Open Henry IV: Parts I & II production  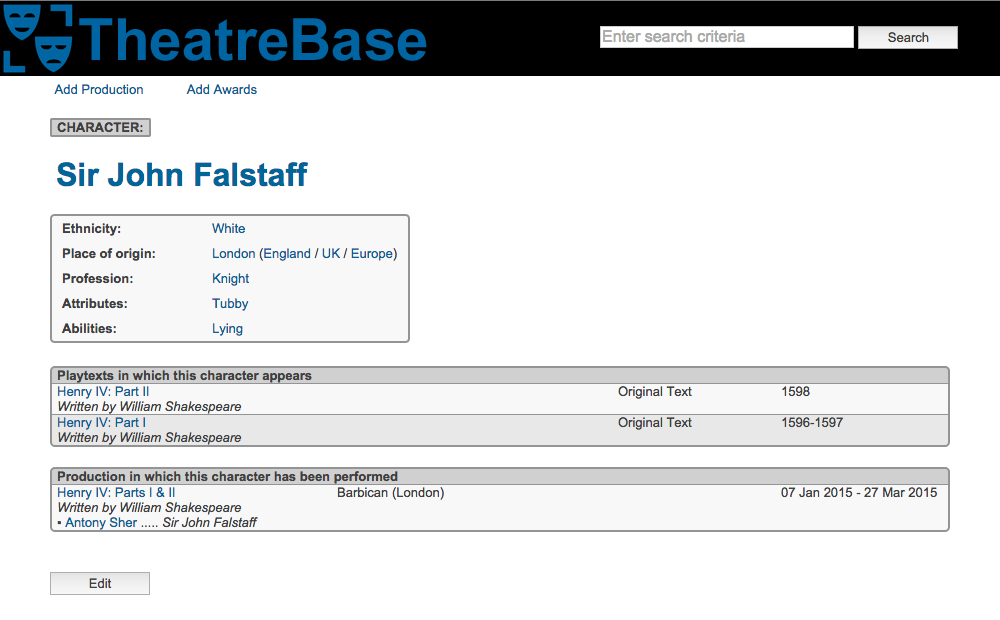point(116,493)
